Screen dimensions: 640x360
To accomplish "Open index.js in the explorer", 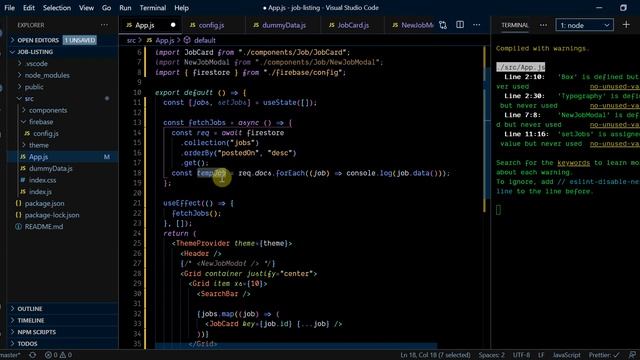I will (40, 191).
